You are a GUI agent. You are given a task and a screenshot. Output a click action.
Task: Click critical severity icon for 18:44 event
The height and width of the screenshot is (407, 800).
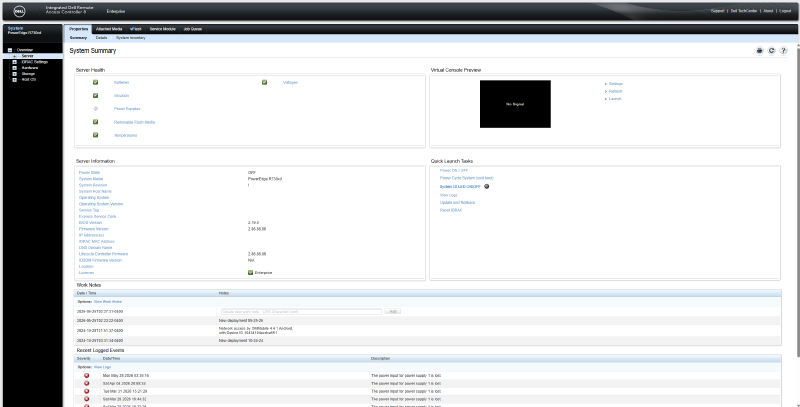click(87, 399)
